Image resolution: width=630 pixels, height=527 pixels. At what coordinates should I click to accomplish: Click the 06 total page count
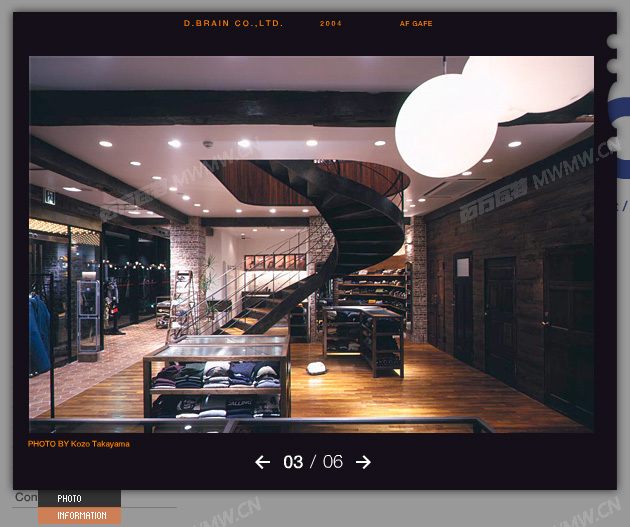333,462
